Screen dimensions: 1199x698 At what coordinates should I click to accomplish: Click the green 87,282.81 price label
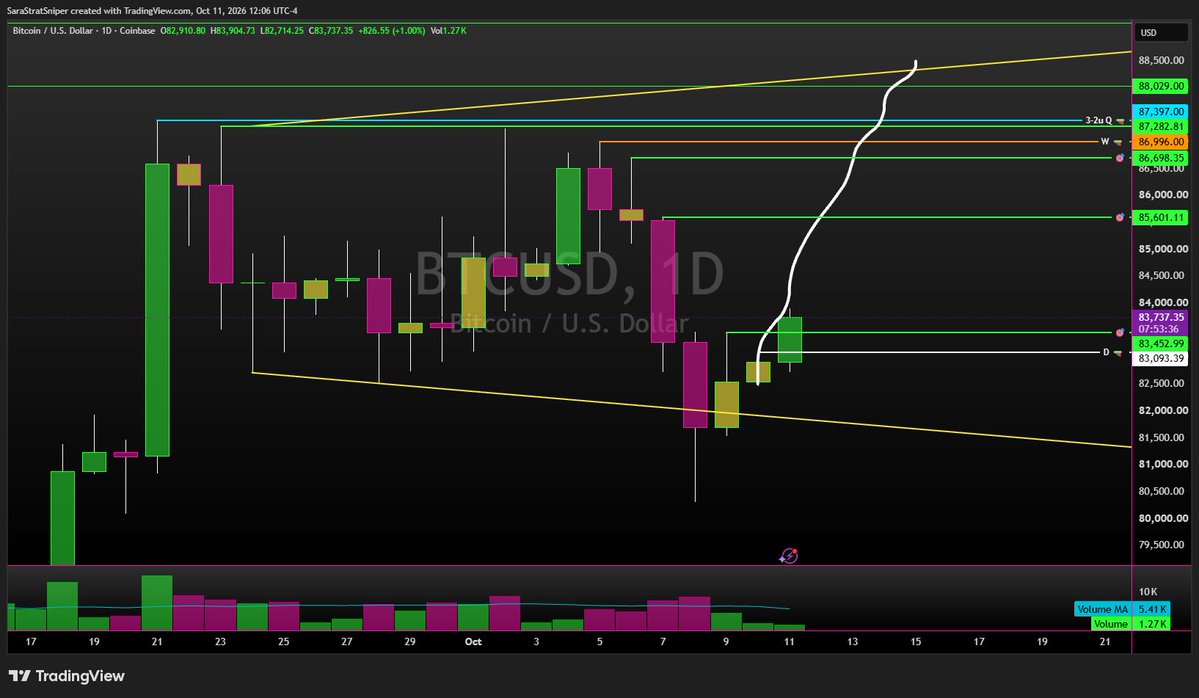point(1161,126)
